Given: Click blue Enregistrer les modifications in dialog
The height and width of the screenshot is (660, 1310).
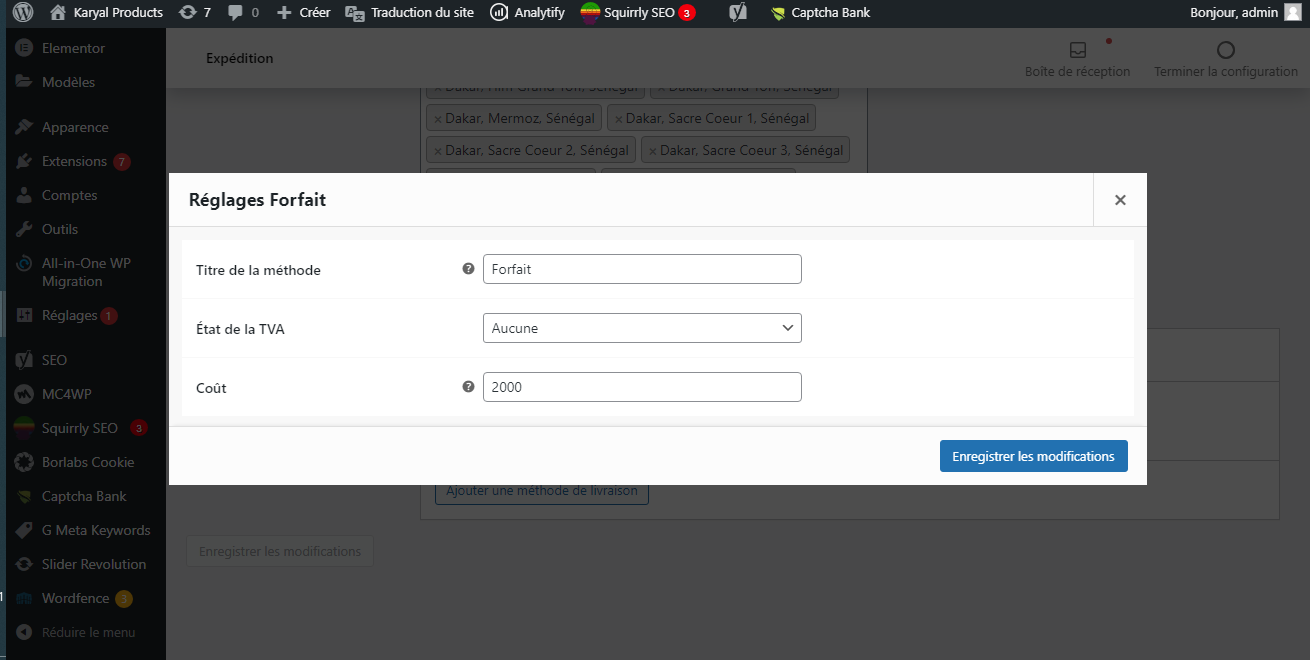Looking at the screenshot, I should tap(1034, 456).
